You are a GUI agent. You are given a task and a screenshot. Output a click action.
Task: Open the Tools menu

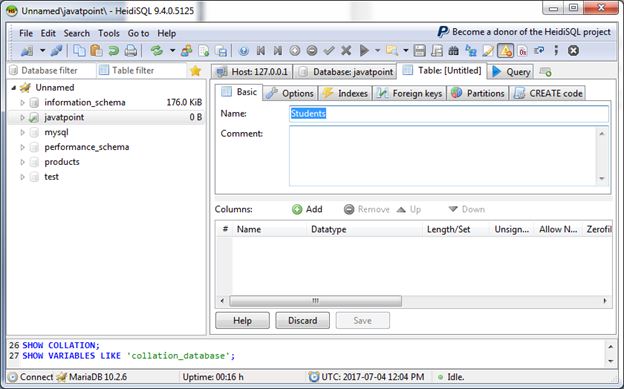tap(109, 33)
